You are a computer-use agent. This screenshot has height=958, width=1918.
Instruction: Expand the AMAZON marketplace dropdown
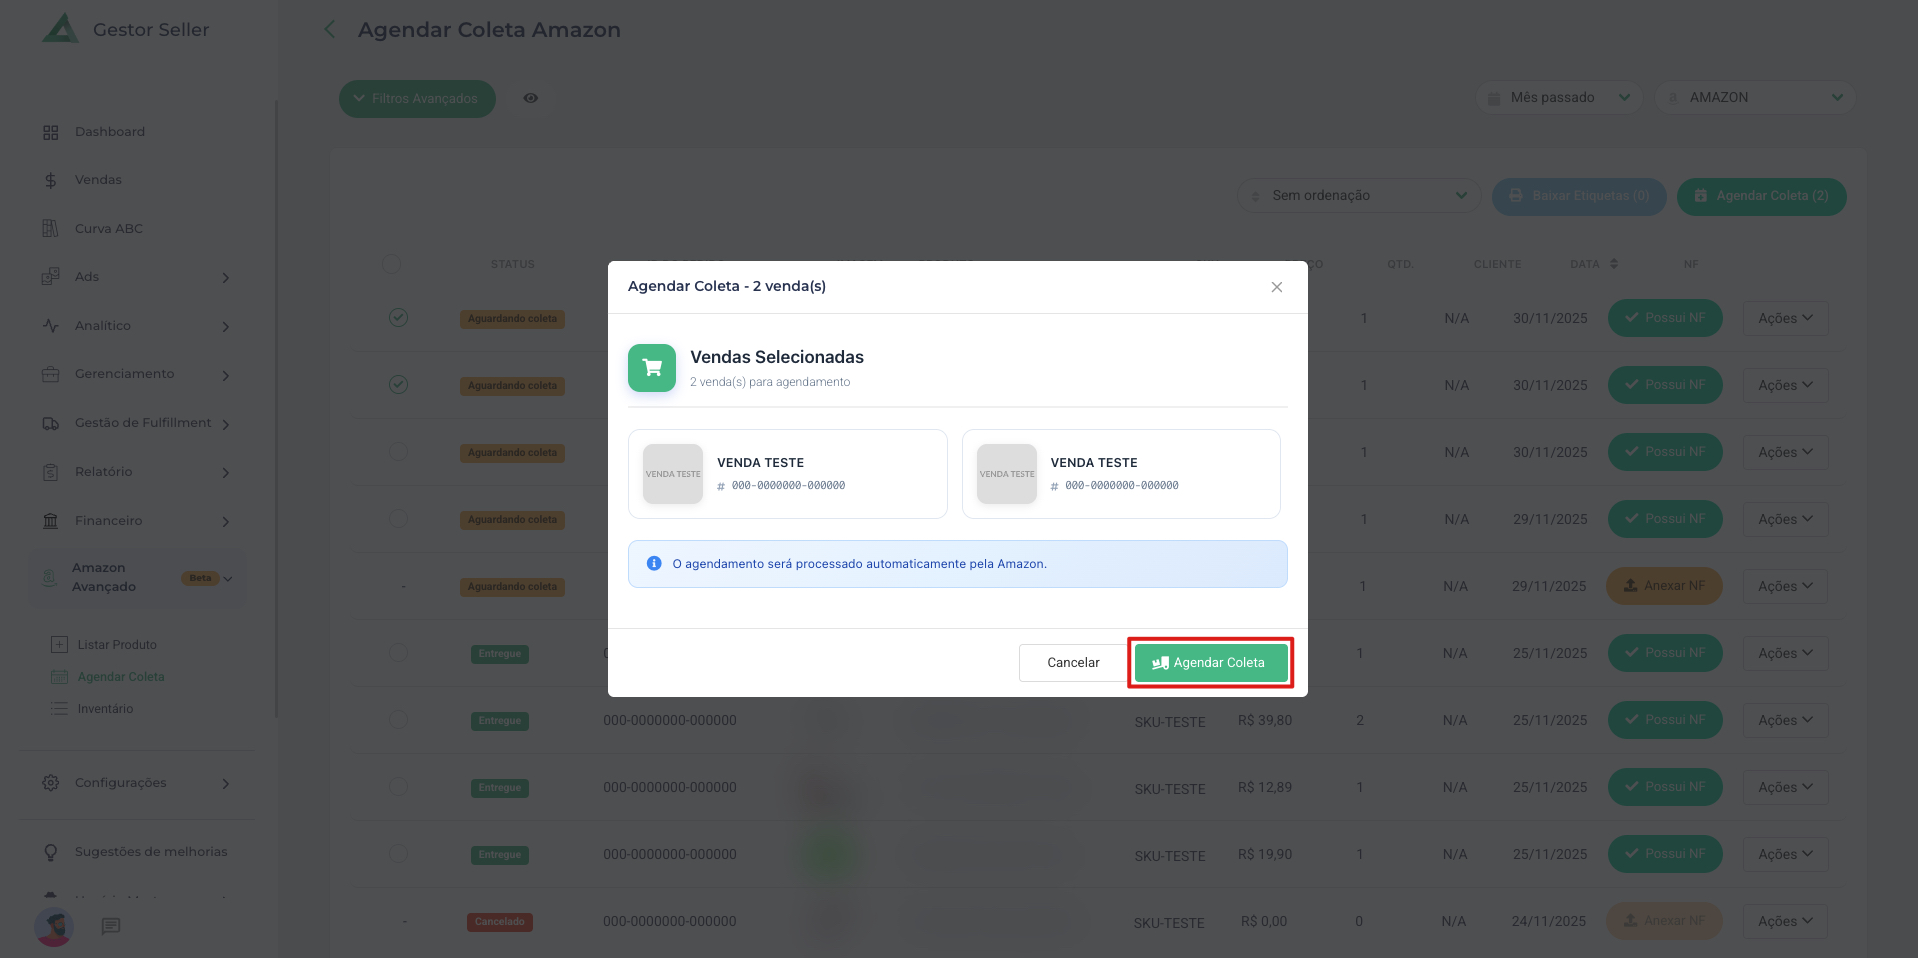pyautogui.click(x=1755, y=98)
